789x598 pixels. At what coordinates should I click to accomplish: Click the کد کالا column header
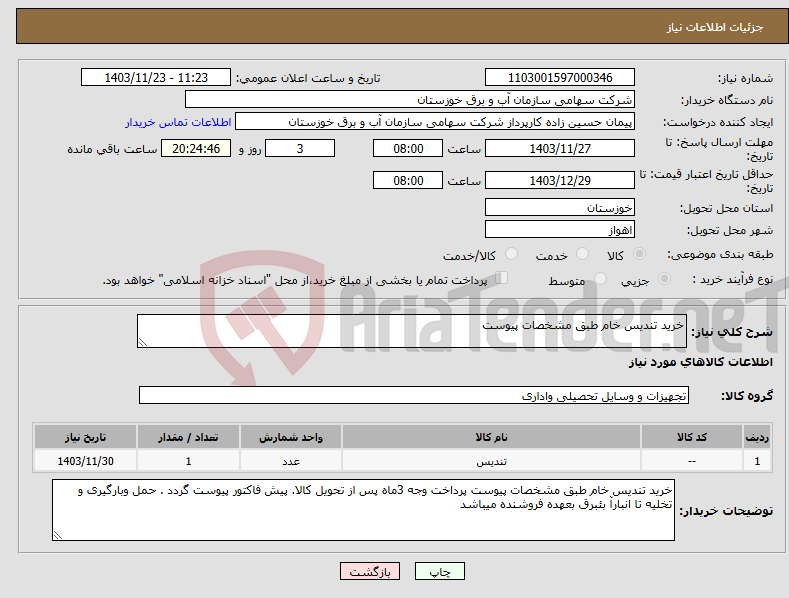(x=691, y=437)
